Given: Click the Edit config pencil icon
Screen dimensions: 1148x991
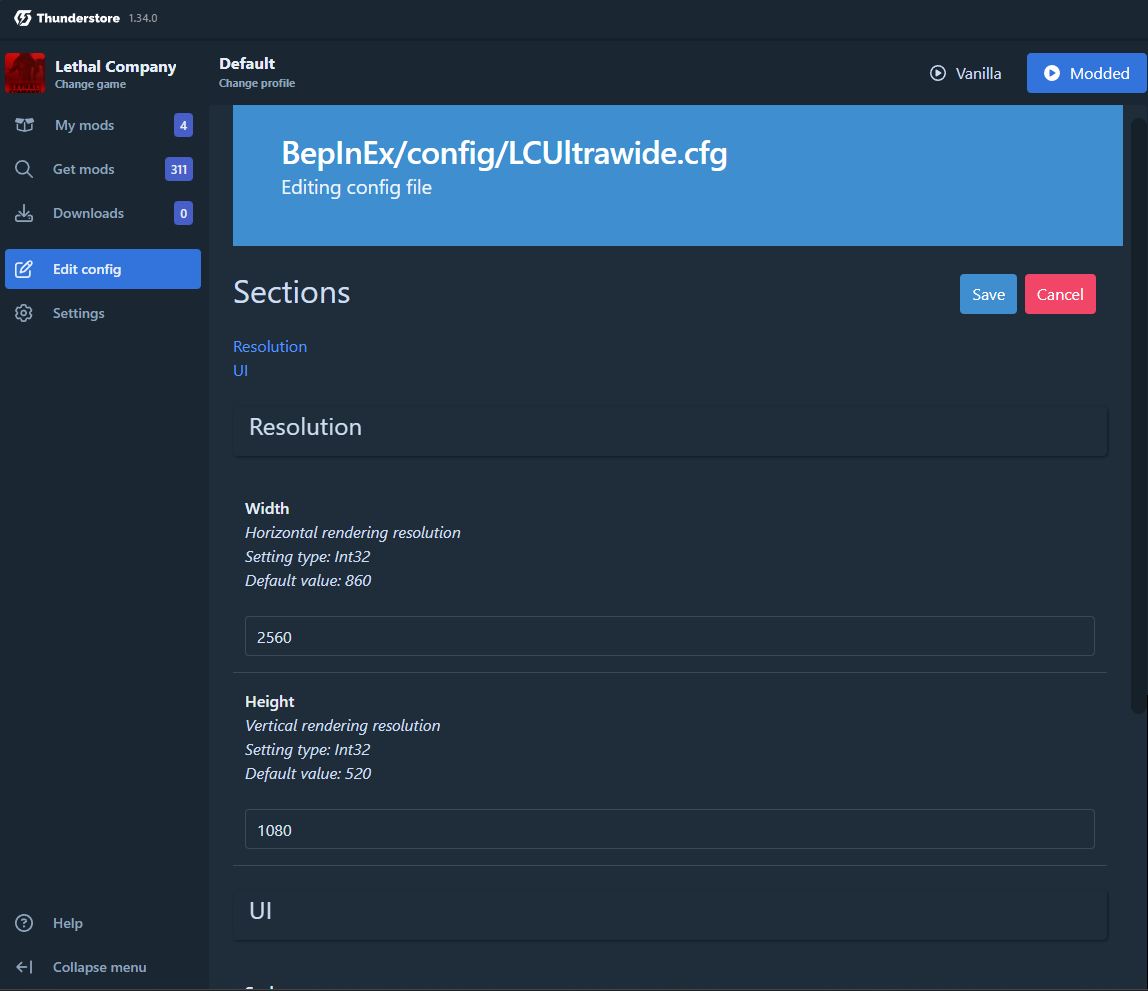Looking at the screenshot, I should tap(24, 269).
